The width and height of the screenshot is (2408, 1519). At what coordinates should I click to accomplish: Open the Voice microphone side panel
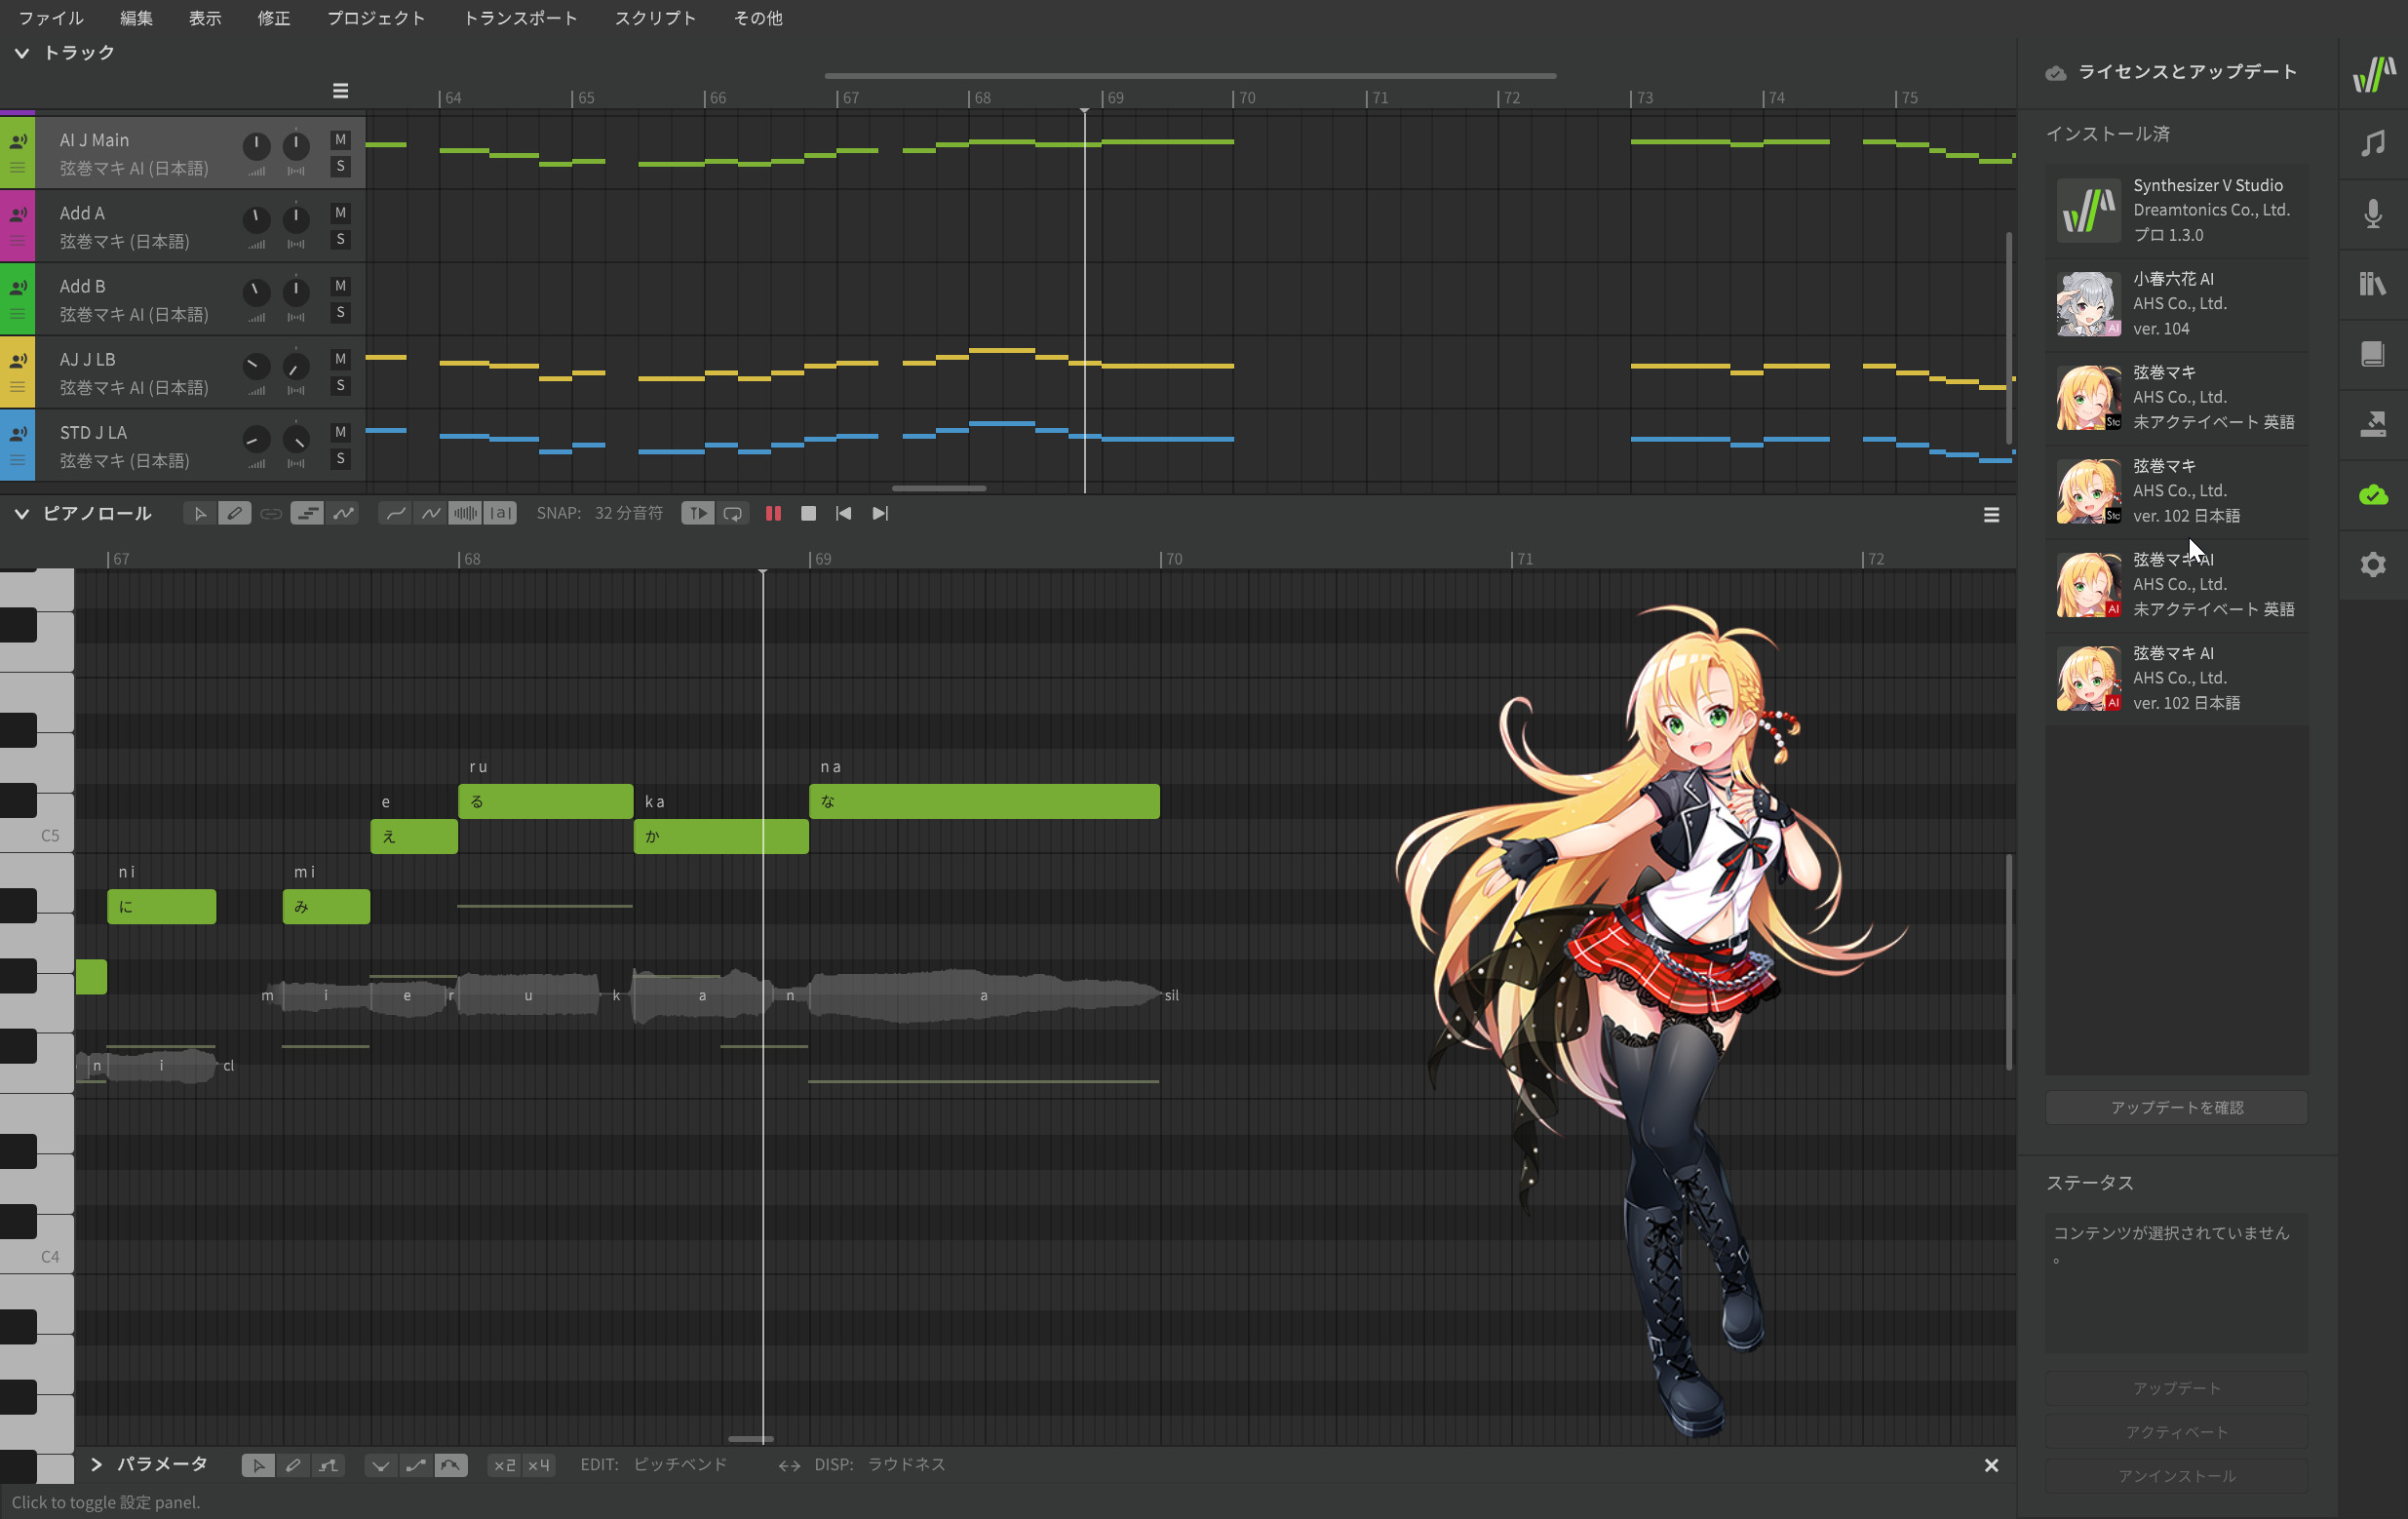point(2373,214)
